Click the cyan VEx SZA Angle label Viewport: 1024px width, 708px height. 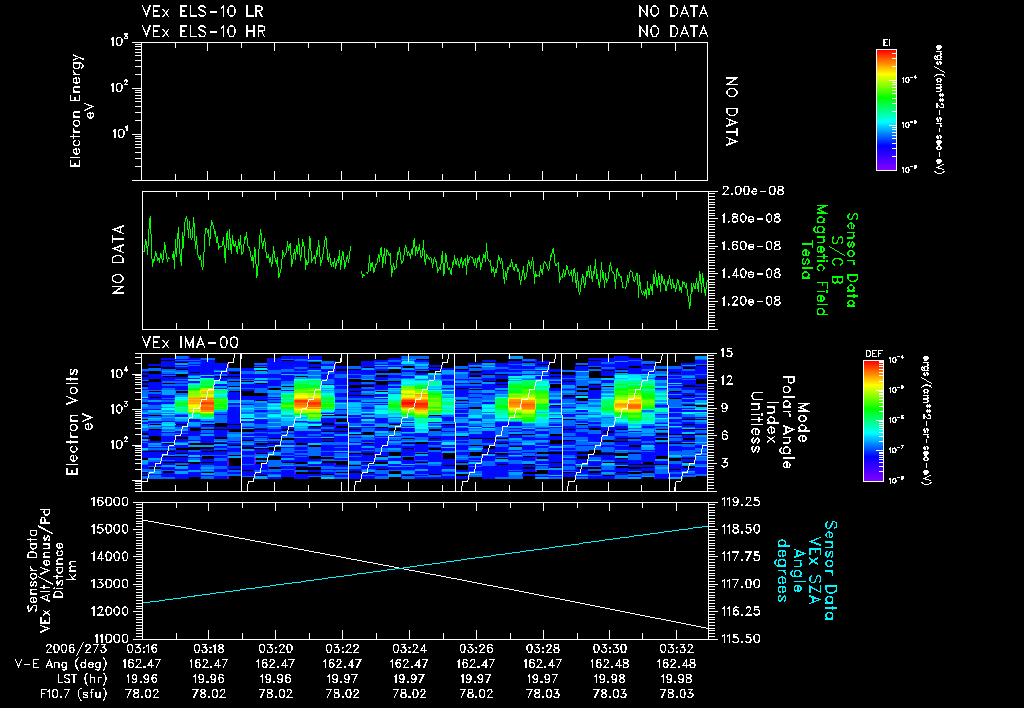pyautogui.click(x=807, y=570)
